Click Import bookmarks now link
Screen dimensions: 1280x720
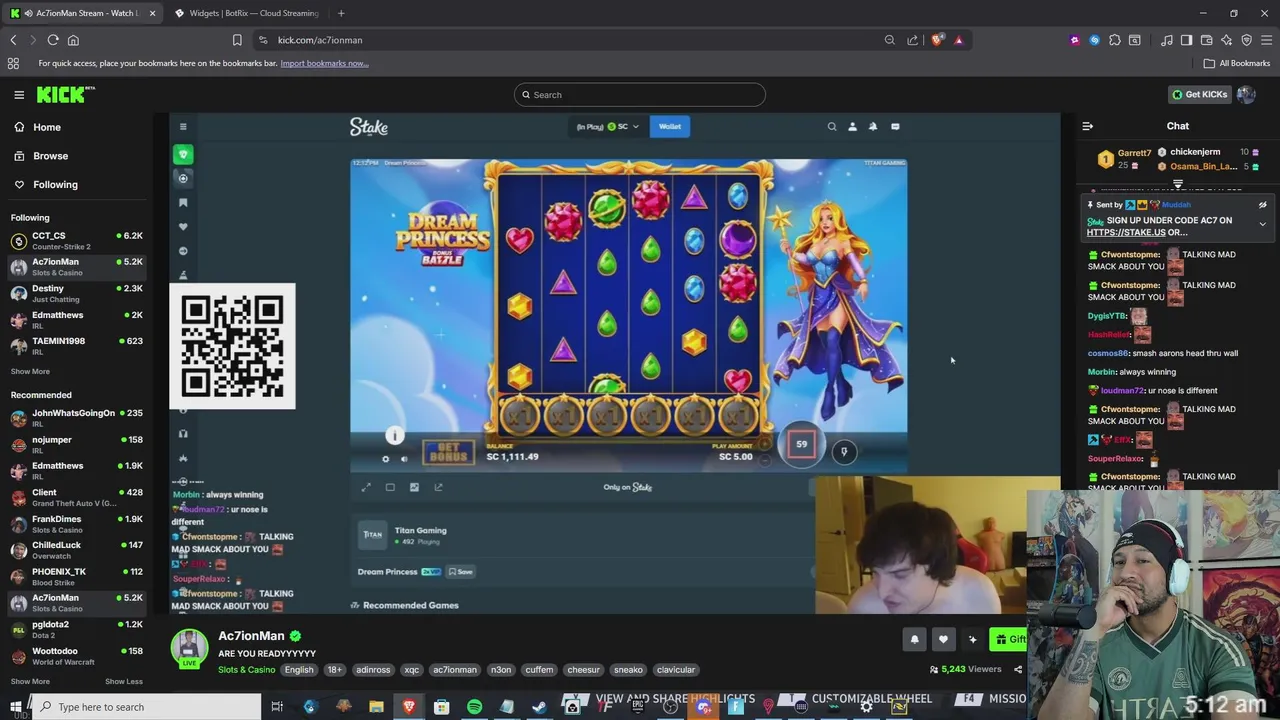pos(324,63)
